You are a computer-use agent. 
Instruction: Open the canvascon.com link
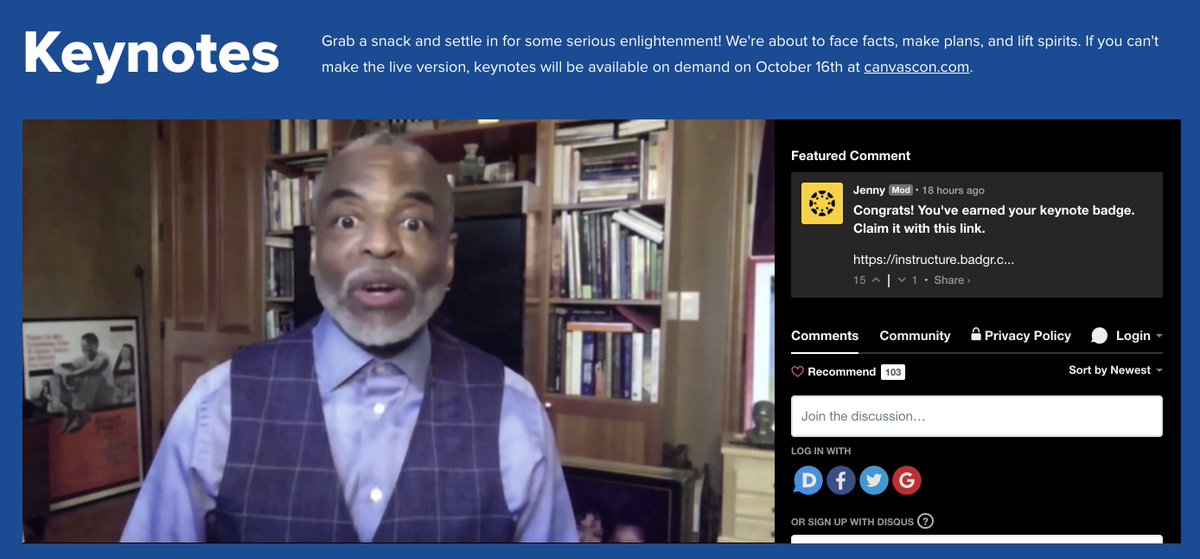[916, 68]
